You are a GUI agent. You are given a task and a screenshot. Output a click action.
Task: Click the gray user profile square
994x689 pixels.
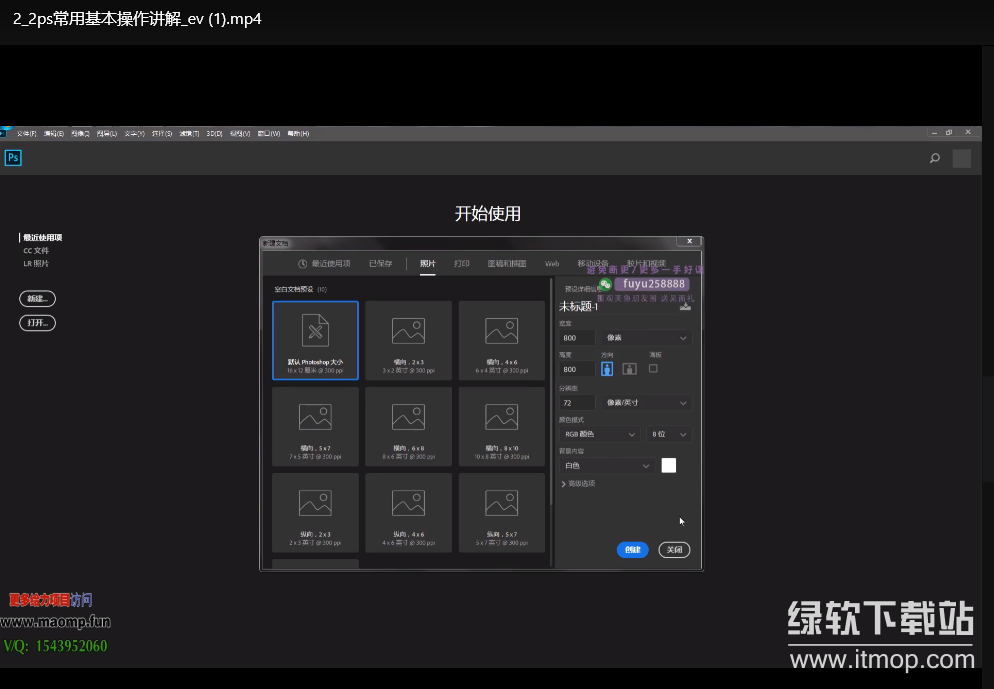pos(962,158)
